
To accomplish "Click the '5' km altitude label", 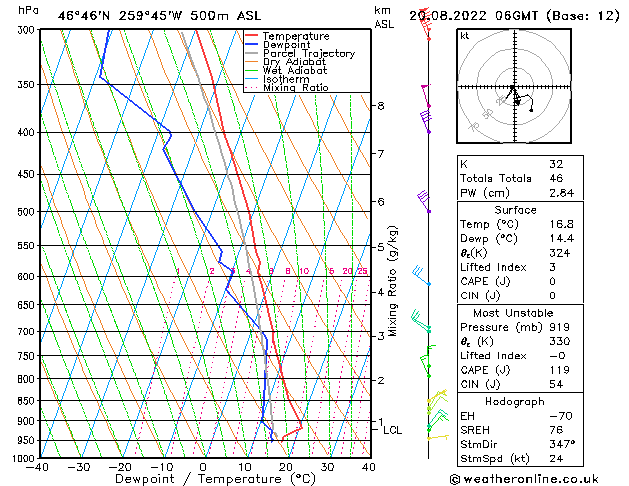I will 381,247.
